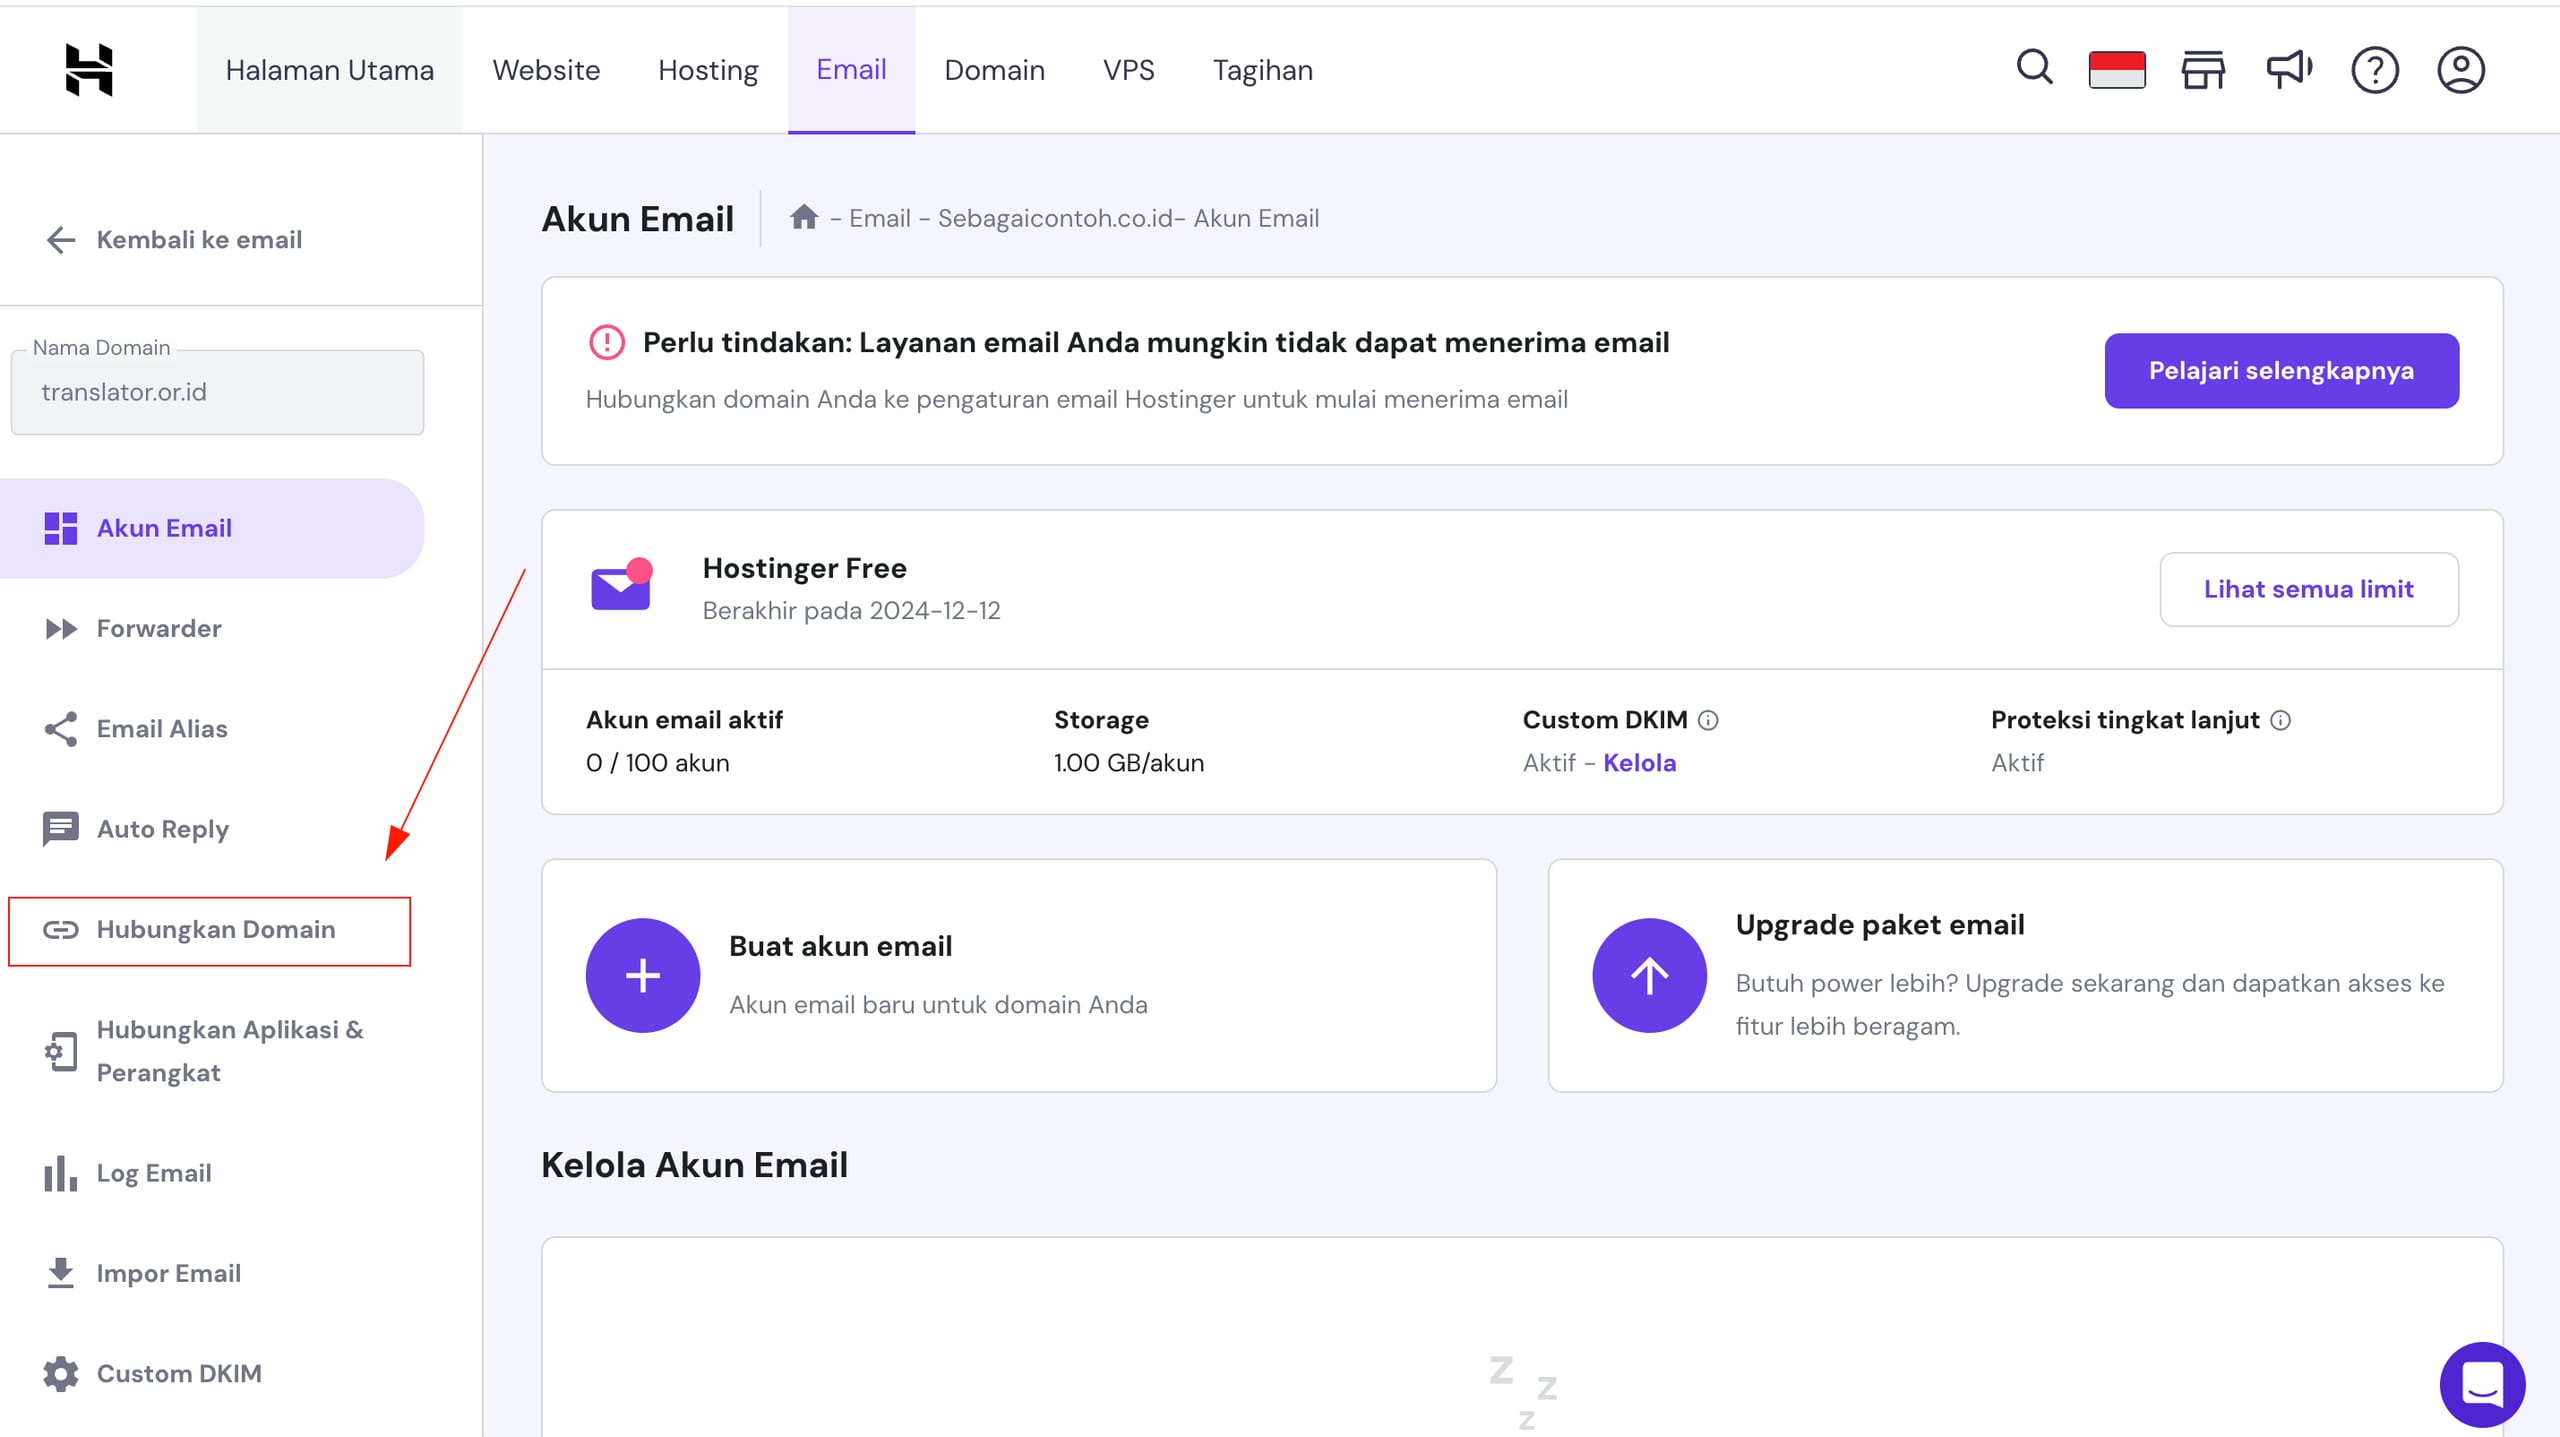
Task: Click the Custom DKIM info icon
Action: click(x=1709, y=720)
